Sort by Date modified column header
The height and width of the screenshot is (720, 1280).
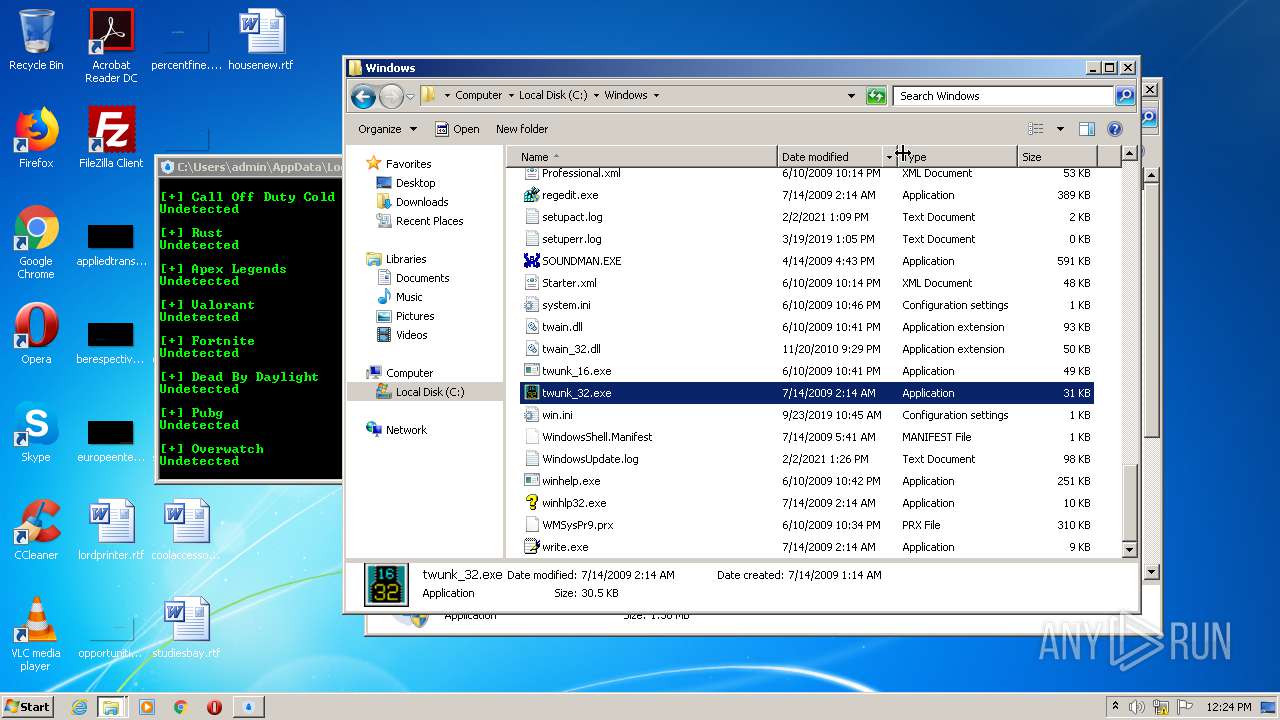click(830, 157)
